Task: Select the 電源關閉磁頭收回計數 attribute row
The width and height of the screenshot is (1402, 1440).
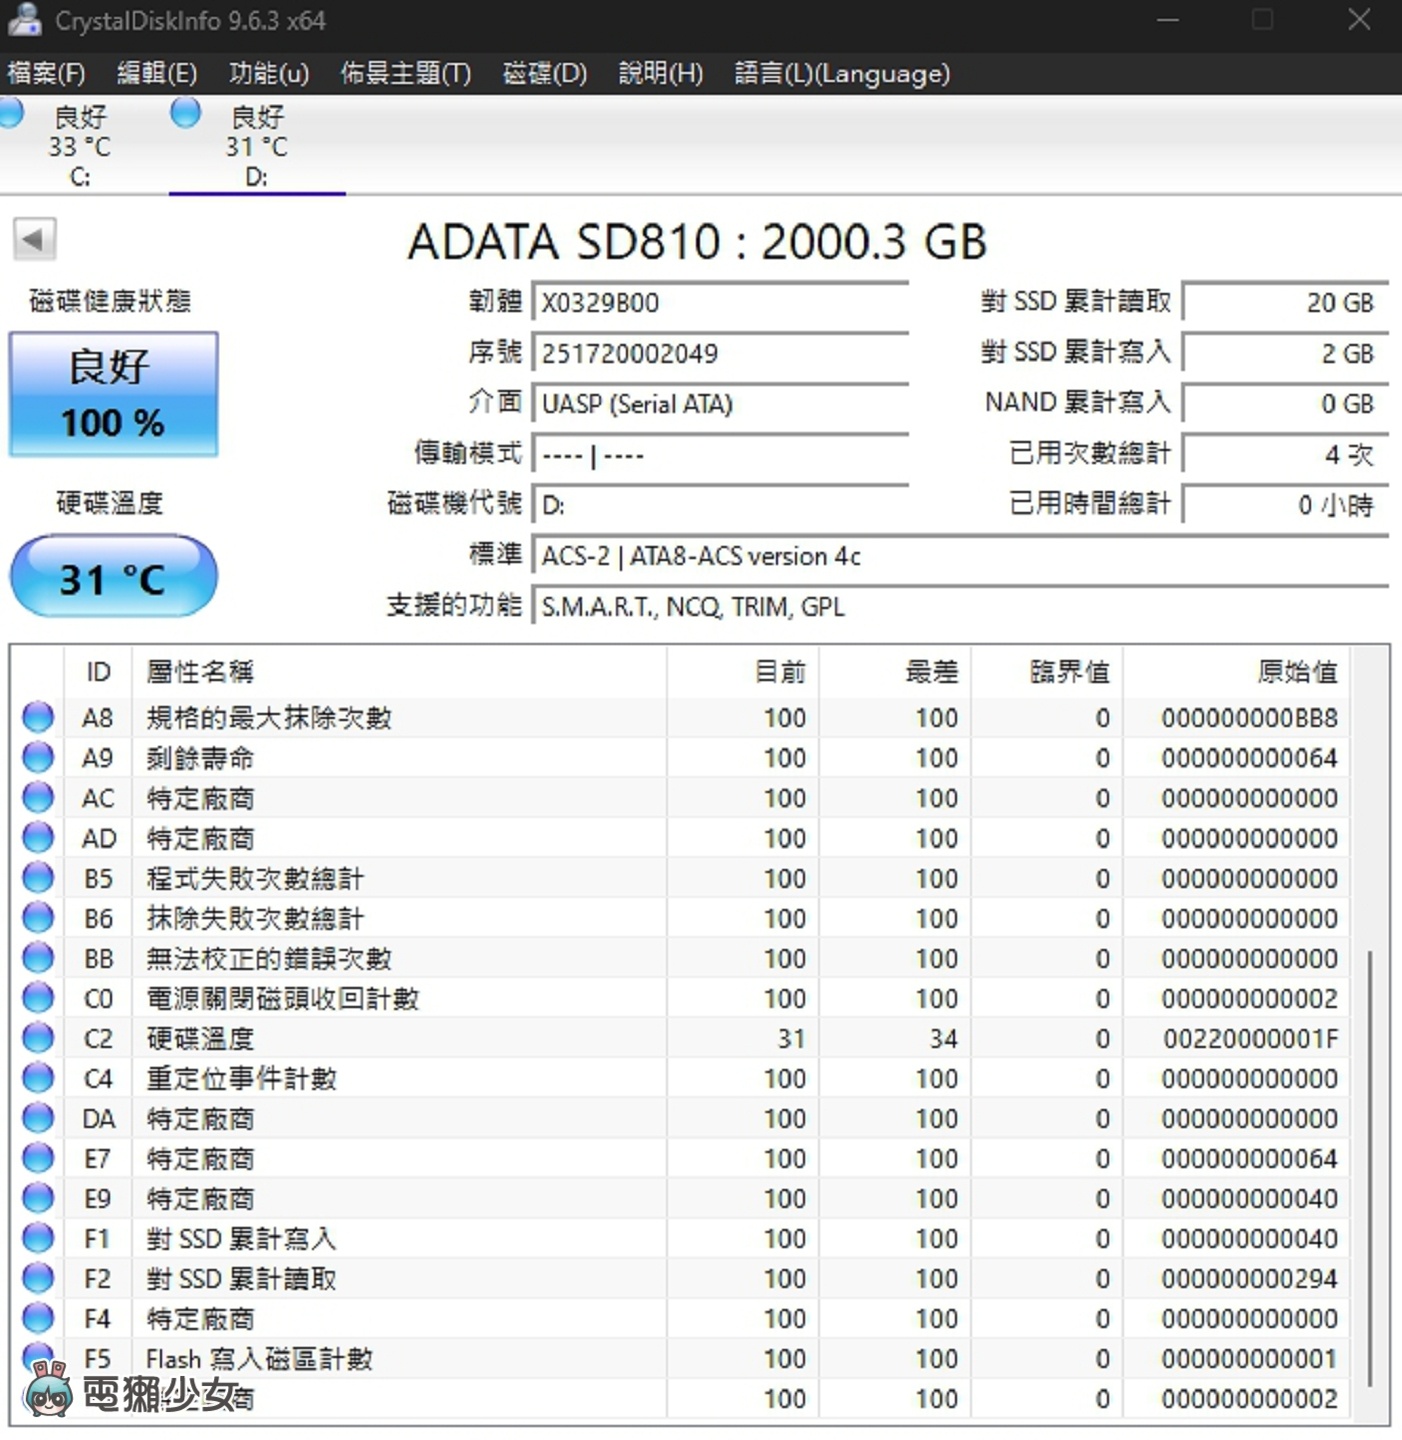Action: coord(680,997)
